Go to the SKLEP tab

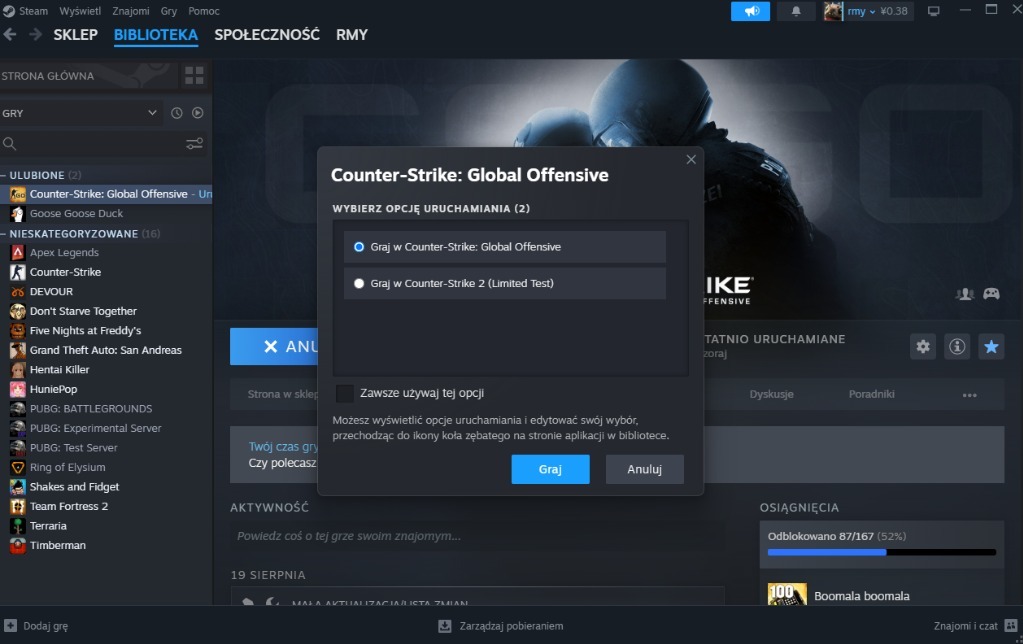click(x=76, y=35)
